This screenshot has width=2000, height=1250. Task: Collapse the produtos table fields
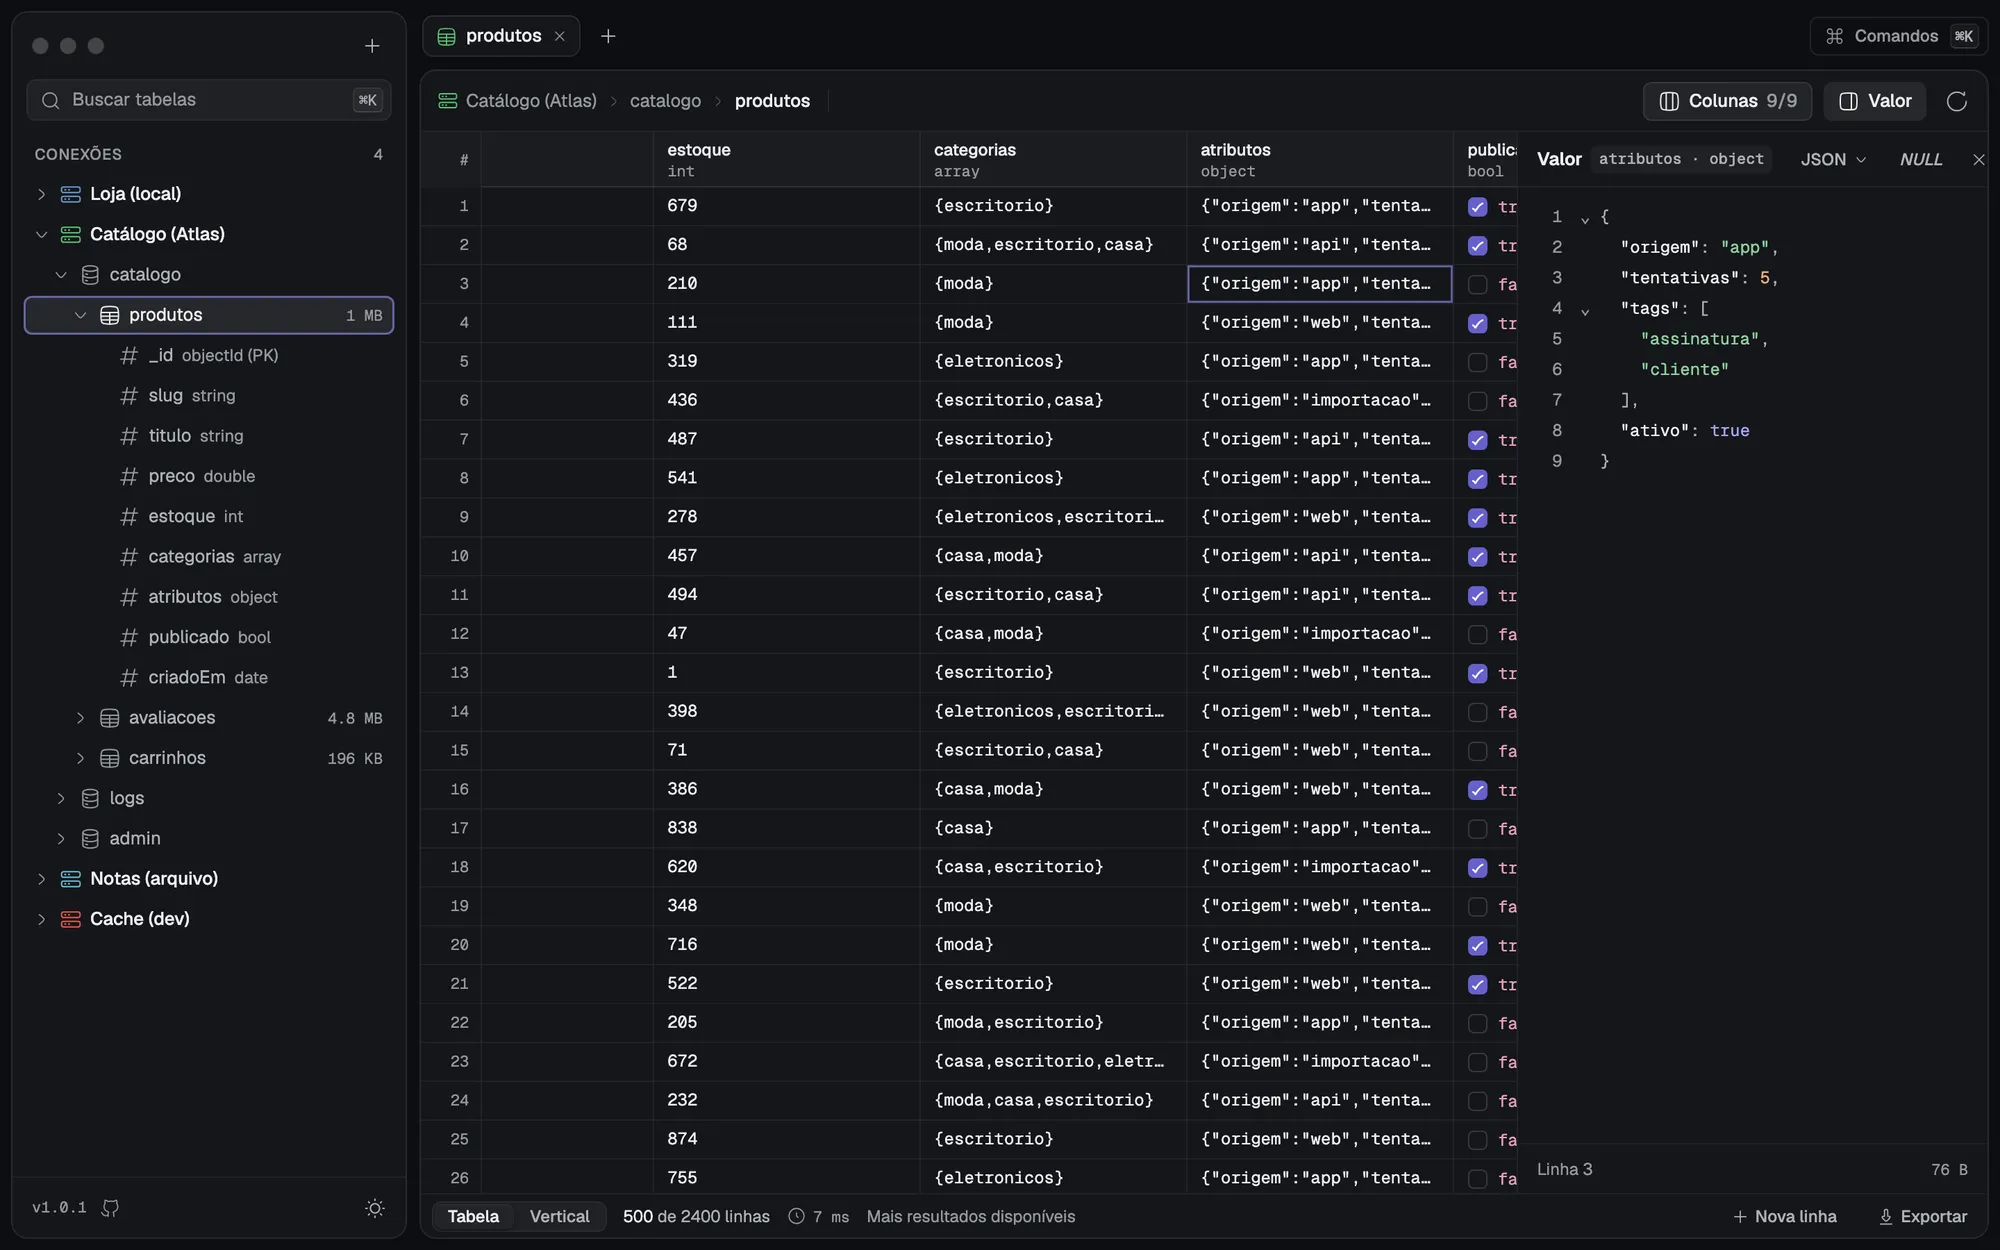click(x=81, y=315)
